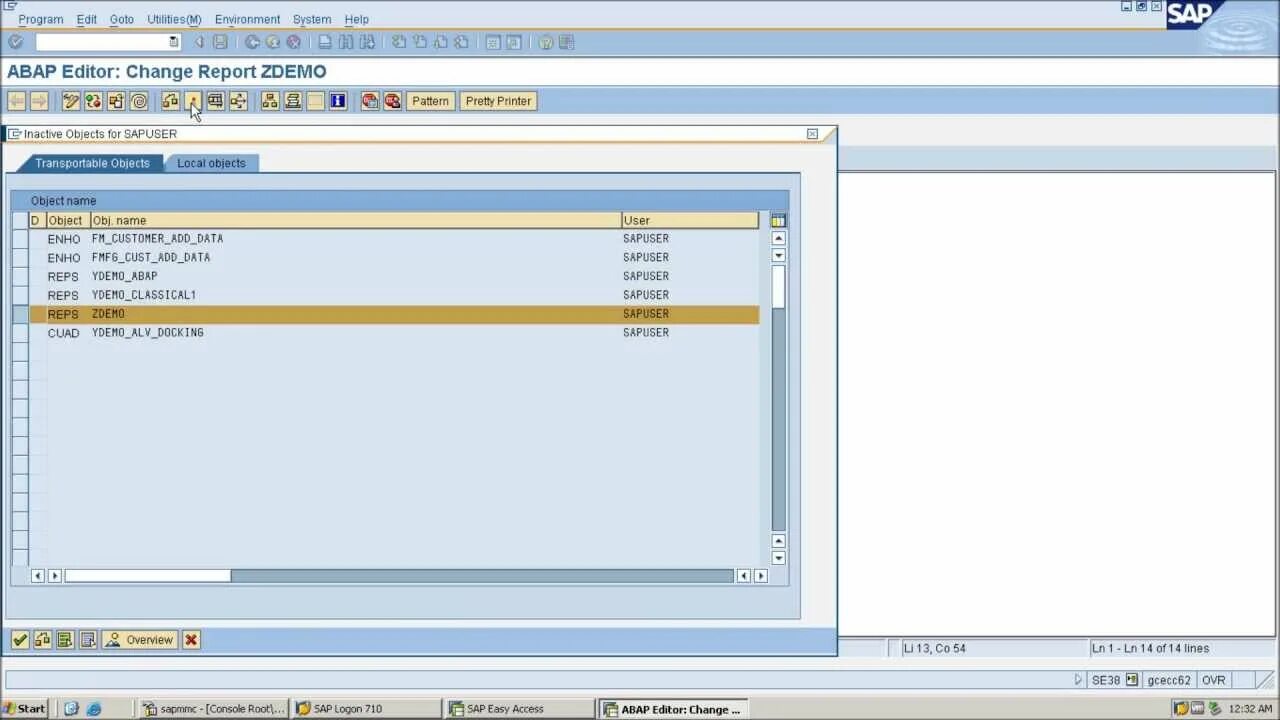This screenshot has height=720, width=1280.
Task: Click the Find binoculars icon
Action: 346,42
